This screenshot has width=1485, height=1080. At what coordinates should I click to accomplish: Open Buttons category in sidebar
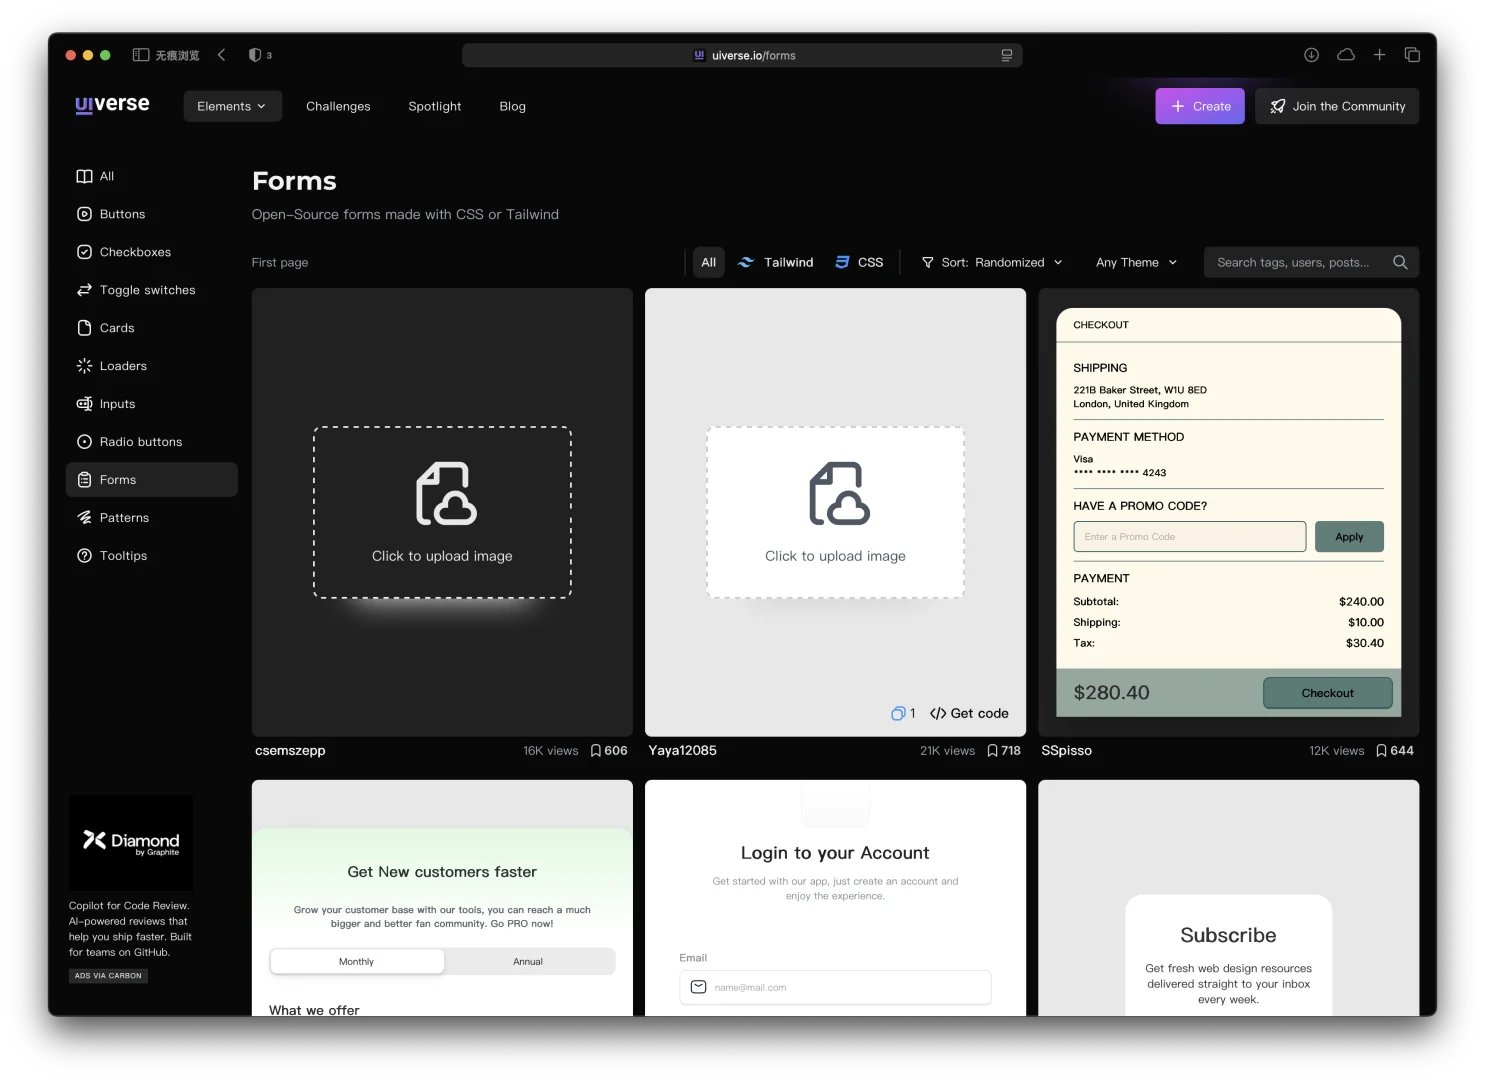(152, 214)
